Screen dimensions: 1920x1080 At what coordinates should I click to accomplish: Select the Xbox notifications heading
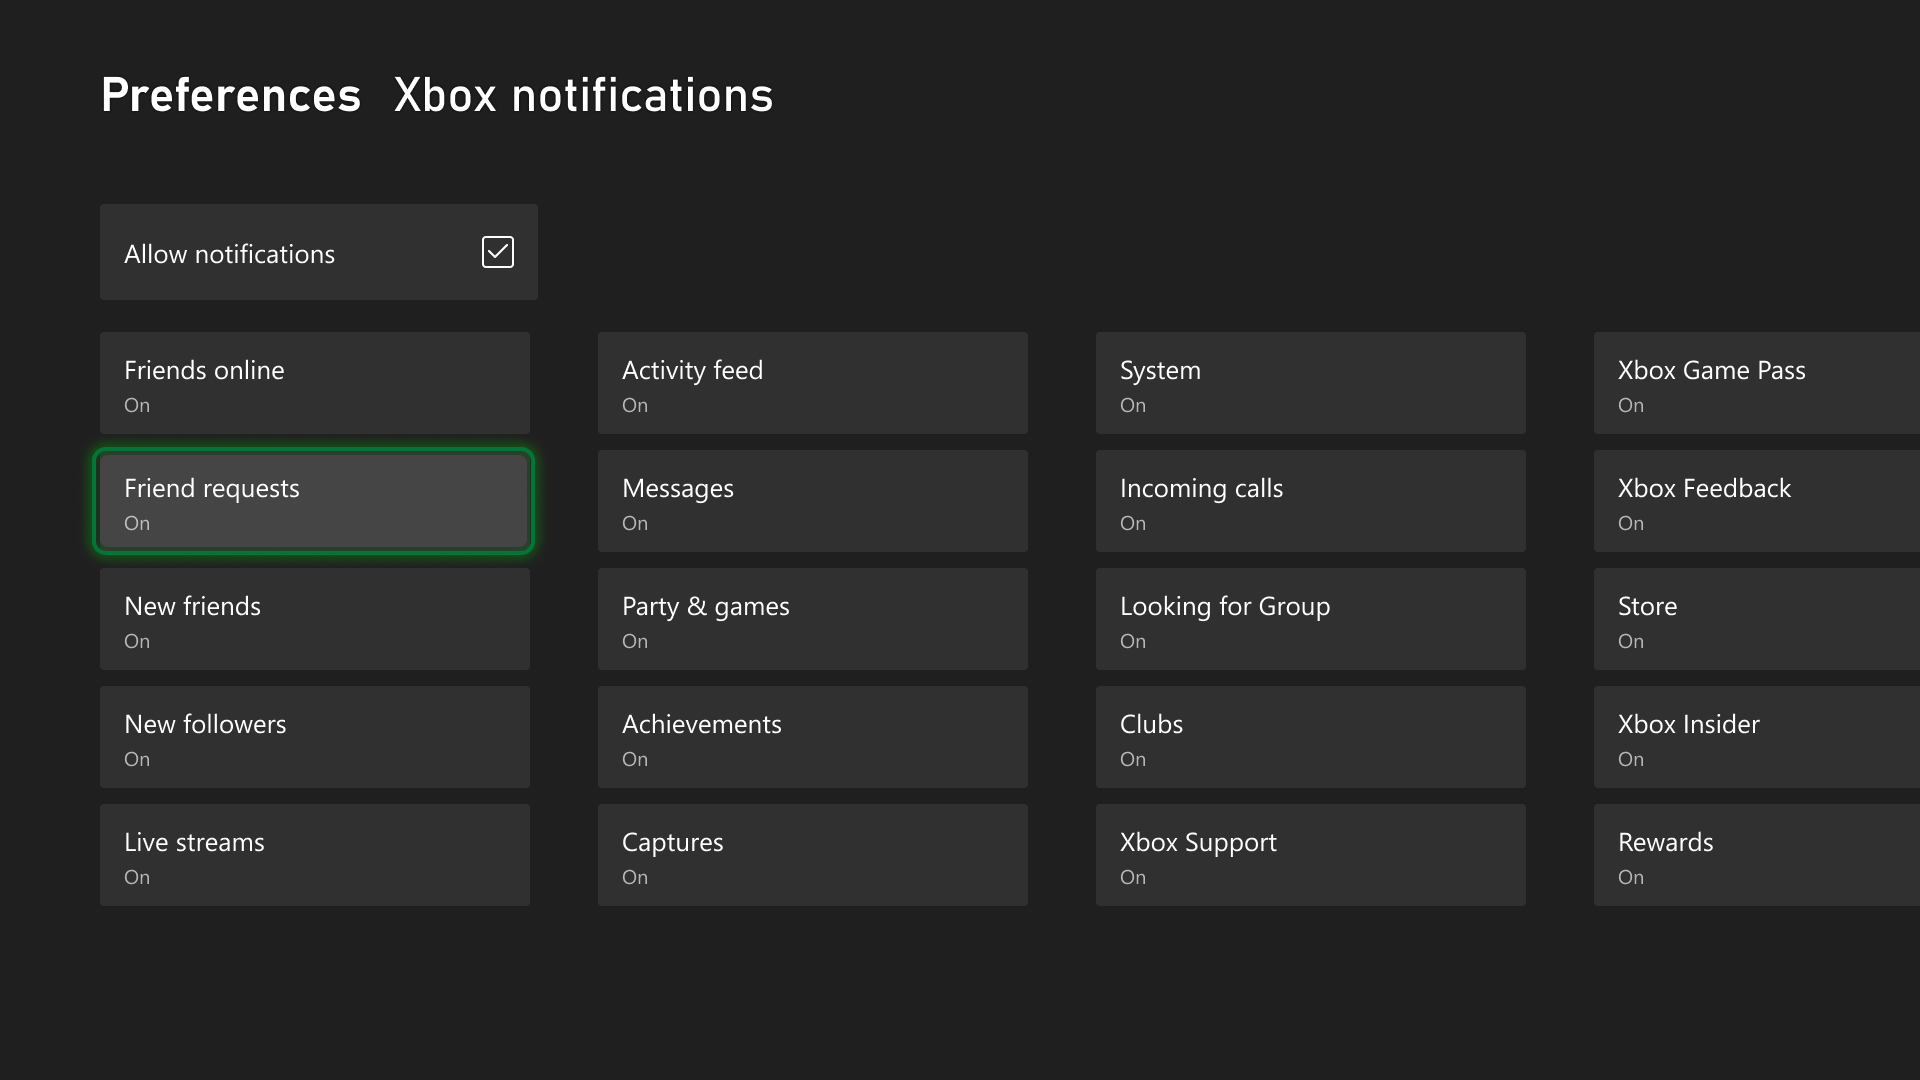coord(582,95)
